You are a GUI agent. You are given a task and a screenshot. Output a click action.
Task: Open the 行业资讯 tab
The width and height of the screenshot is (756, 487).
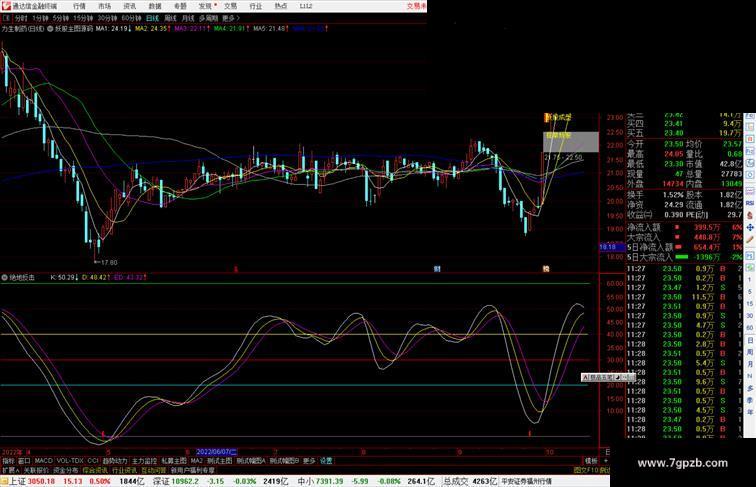pyautogui.click(x=124, y=470)
